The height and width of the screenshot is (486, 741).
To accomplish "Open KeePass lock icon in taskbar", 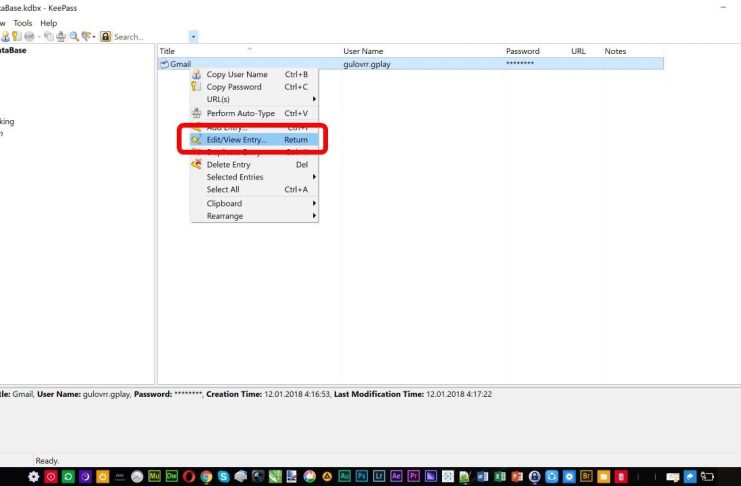I will (534, 477).
